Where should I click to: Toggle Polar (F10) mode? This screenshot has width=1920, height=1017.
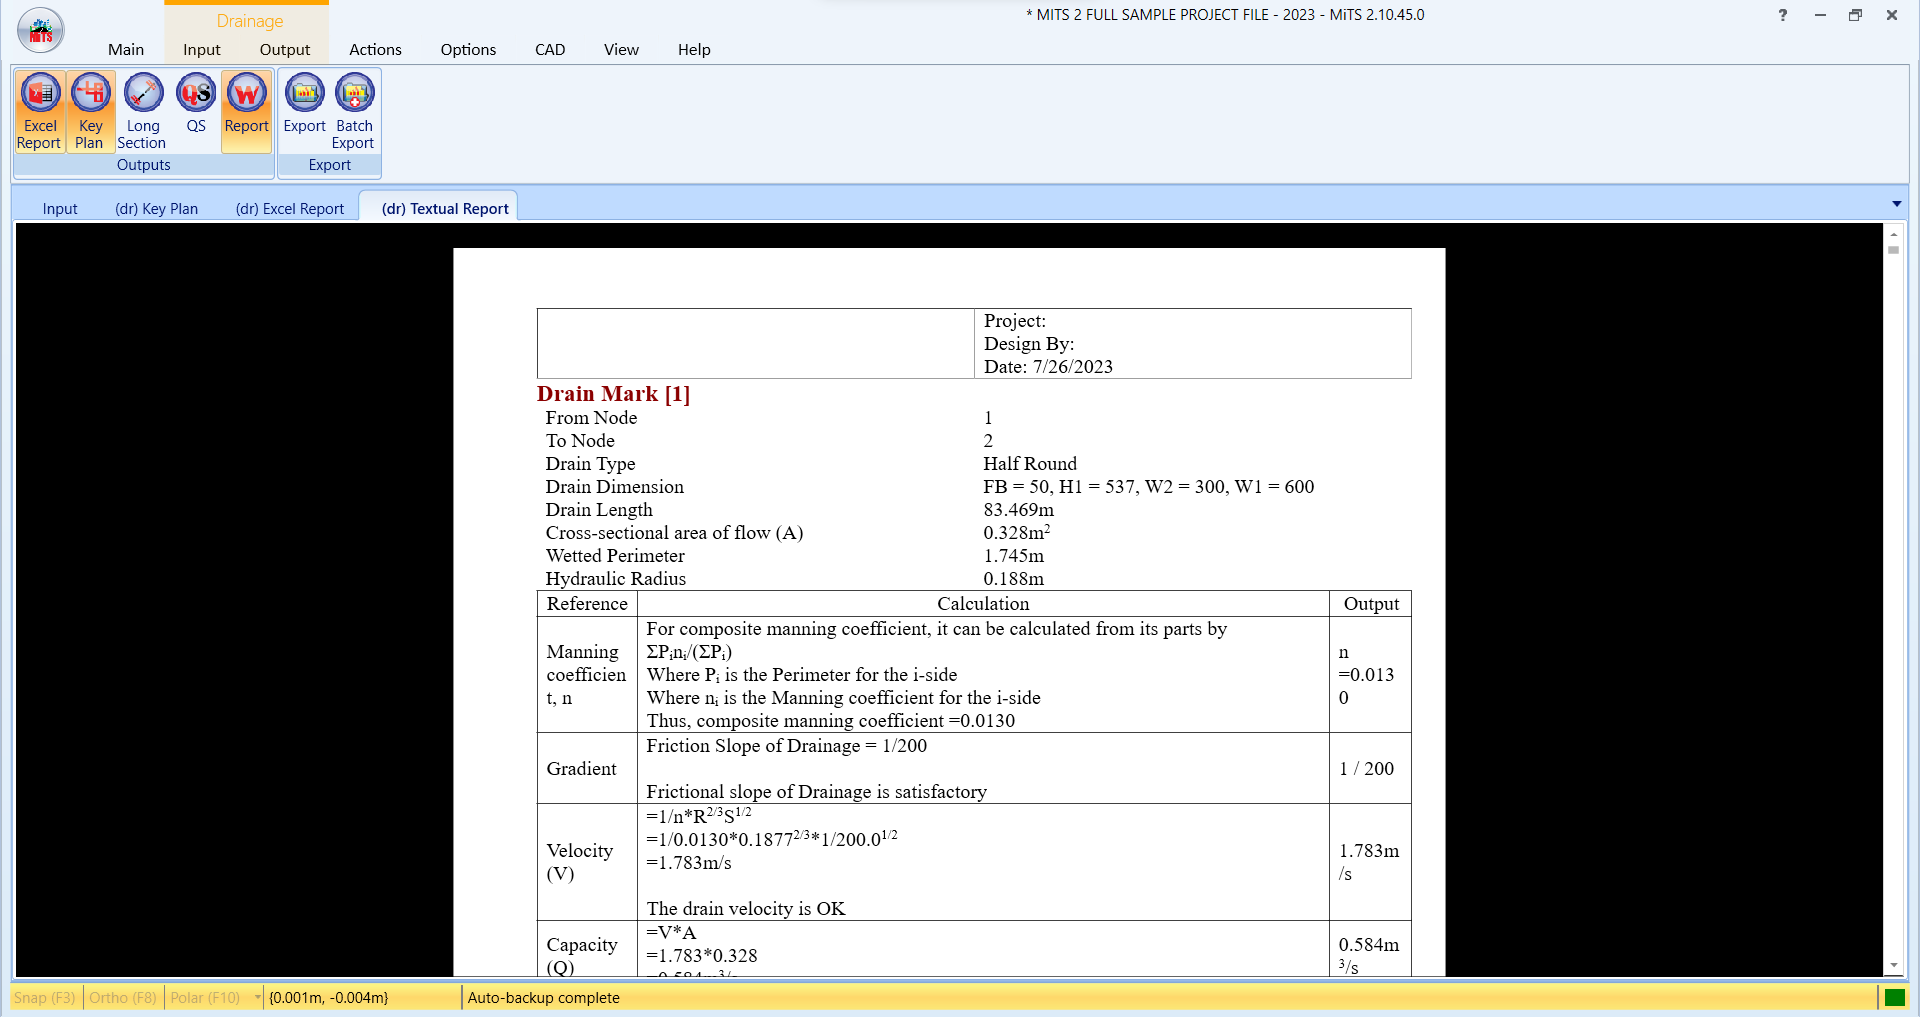[206, 997]
